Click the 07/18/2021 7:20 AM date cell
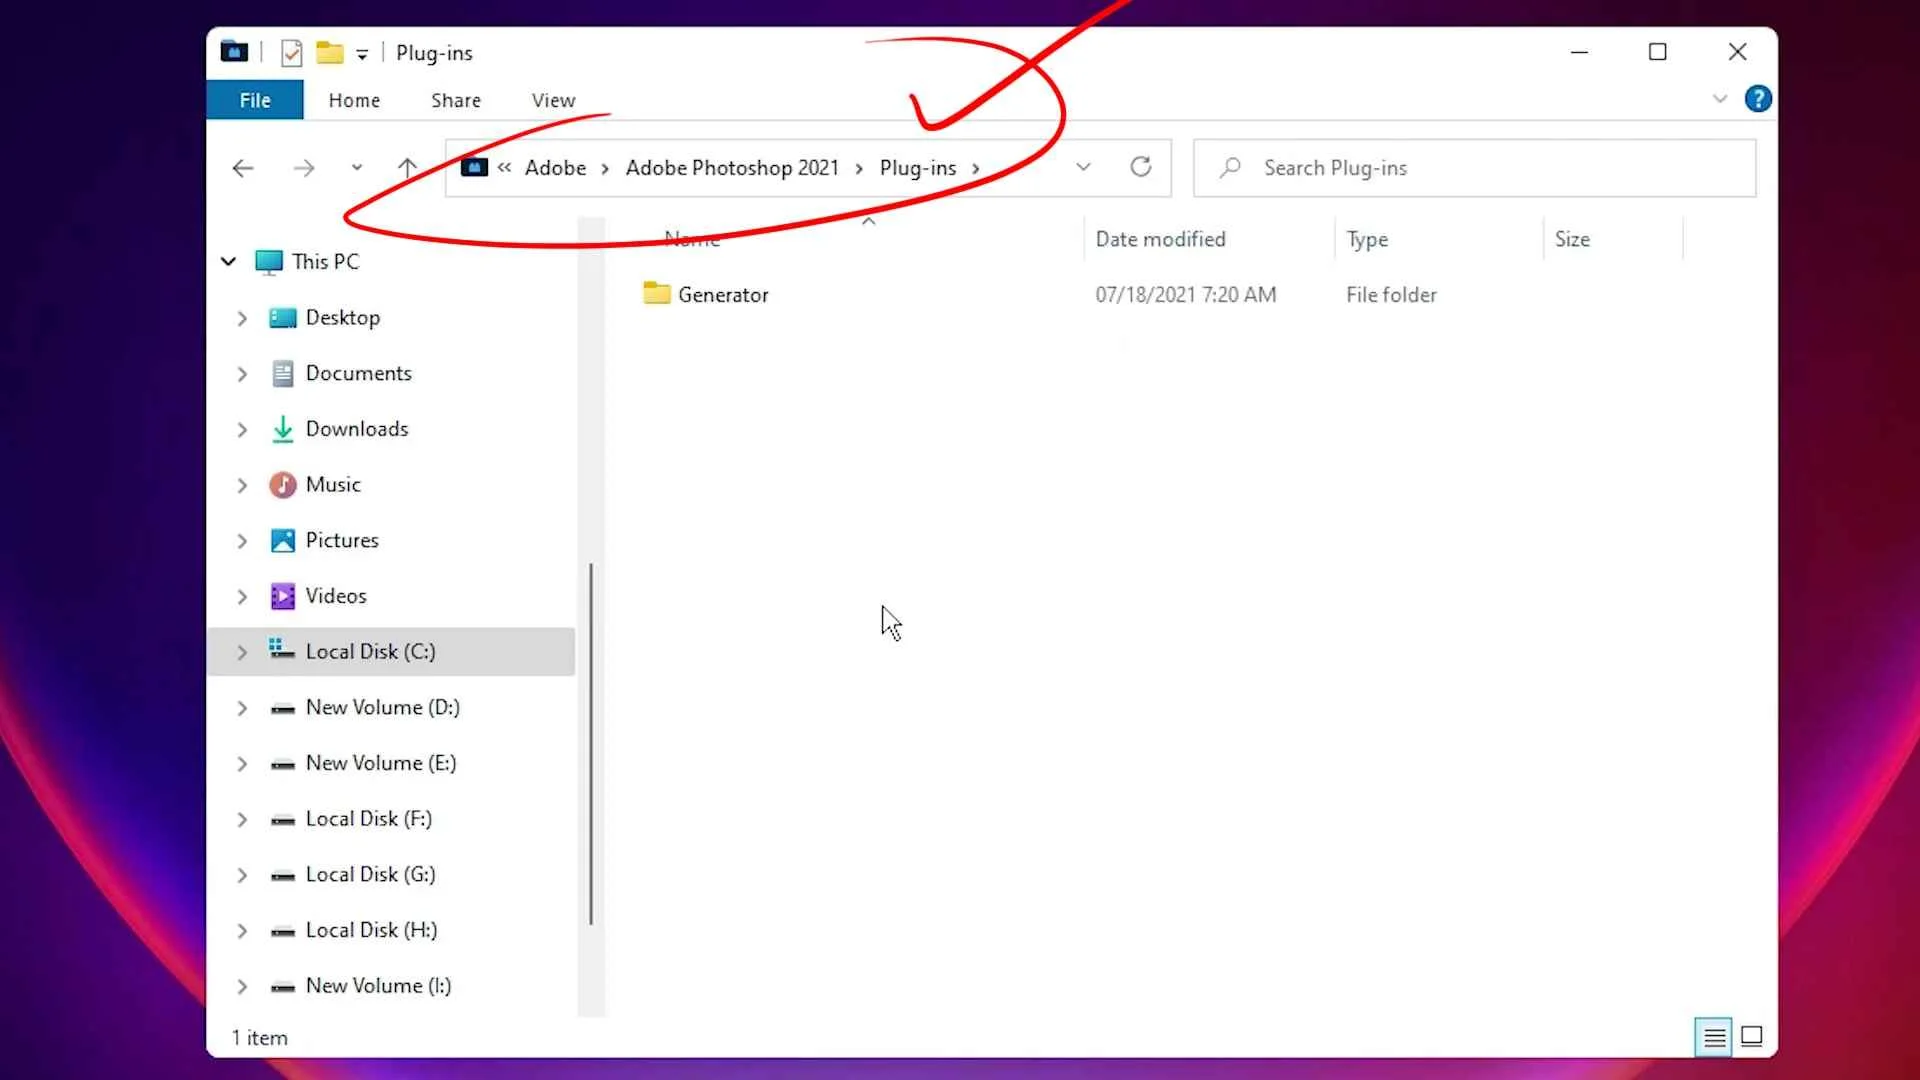 (1185, 295)
